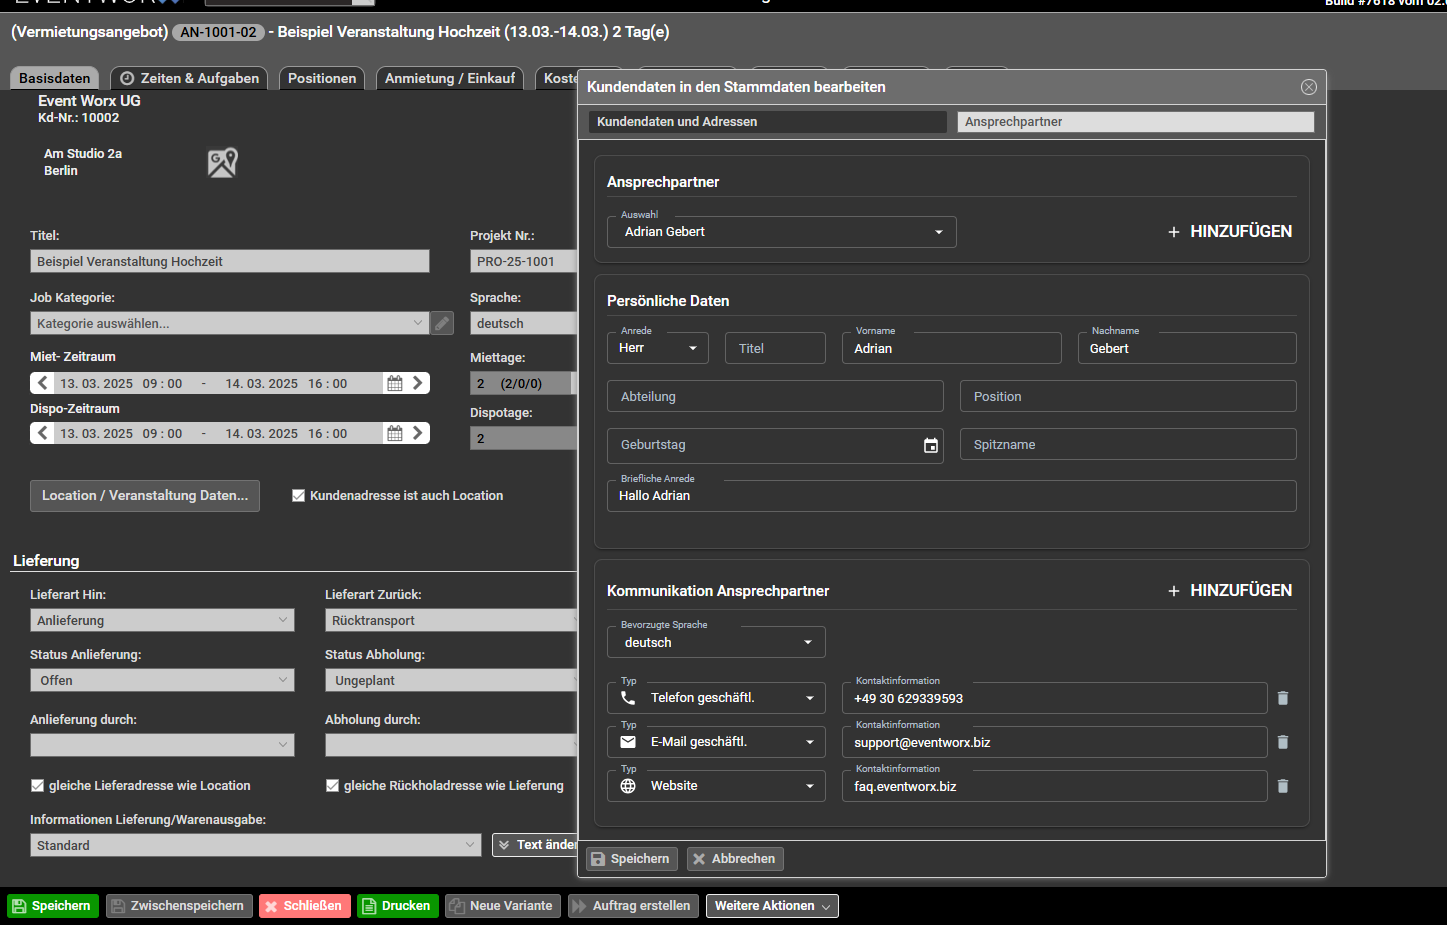This screenshot has width=1447, height=925.
Task: Click the faq.eventworx.biz website field
Action: coord(1055,786)
